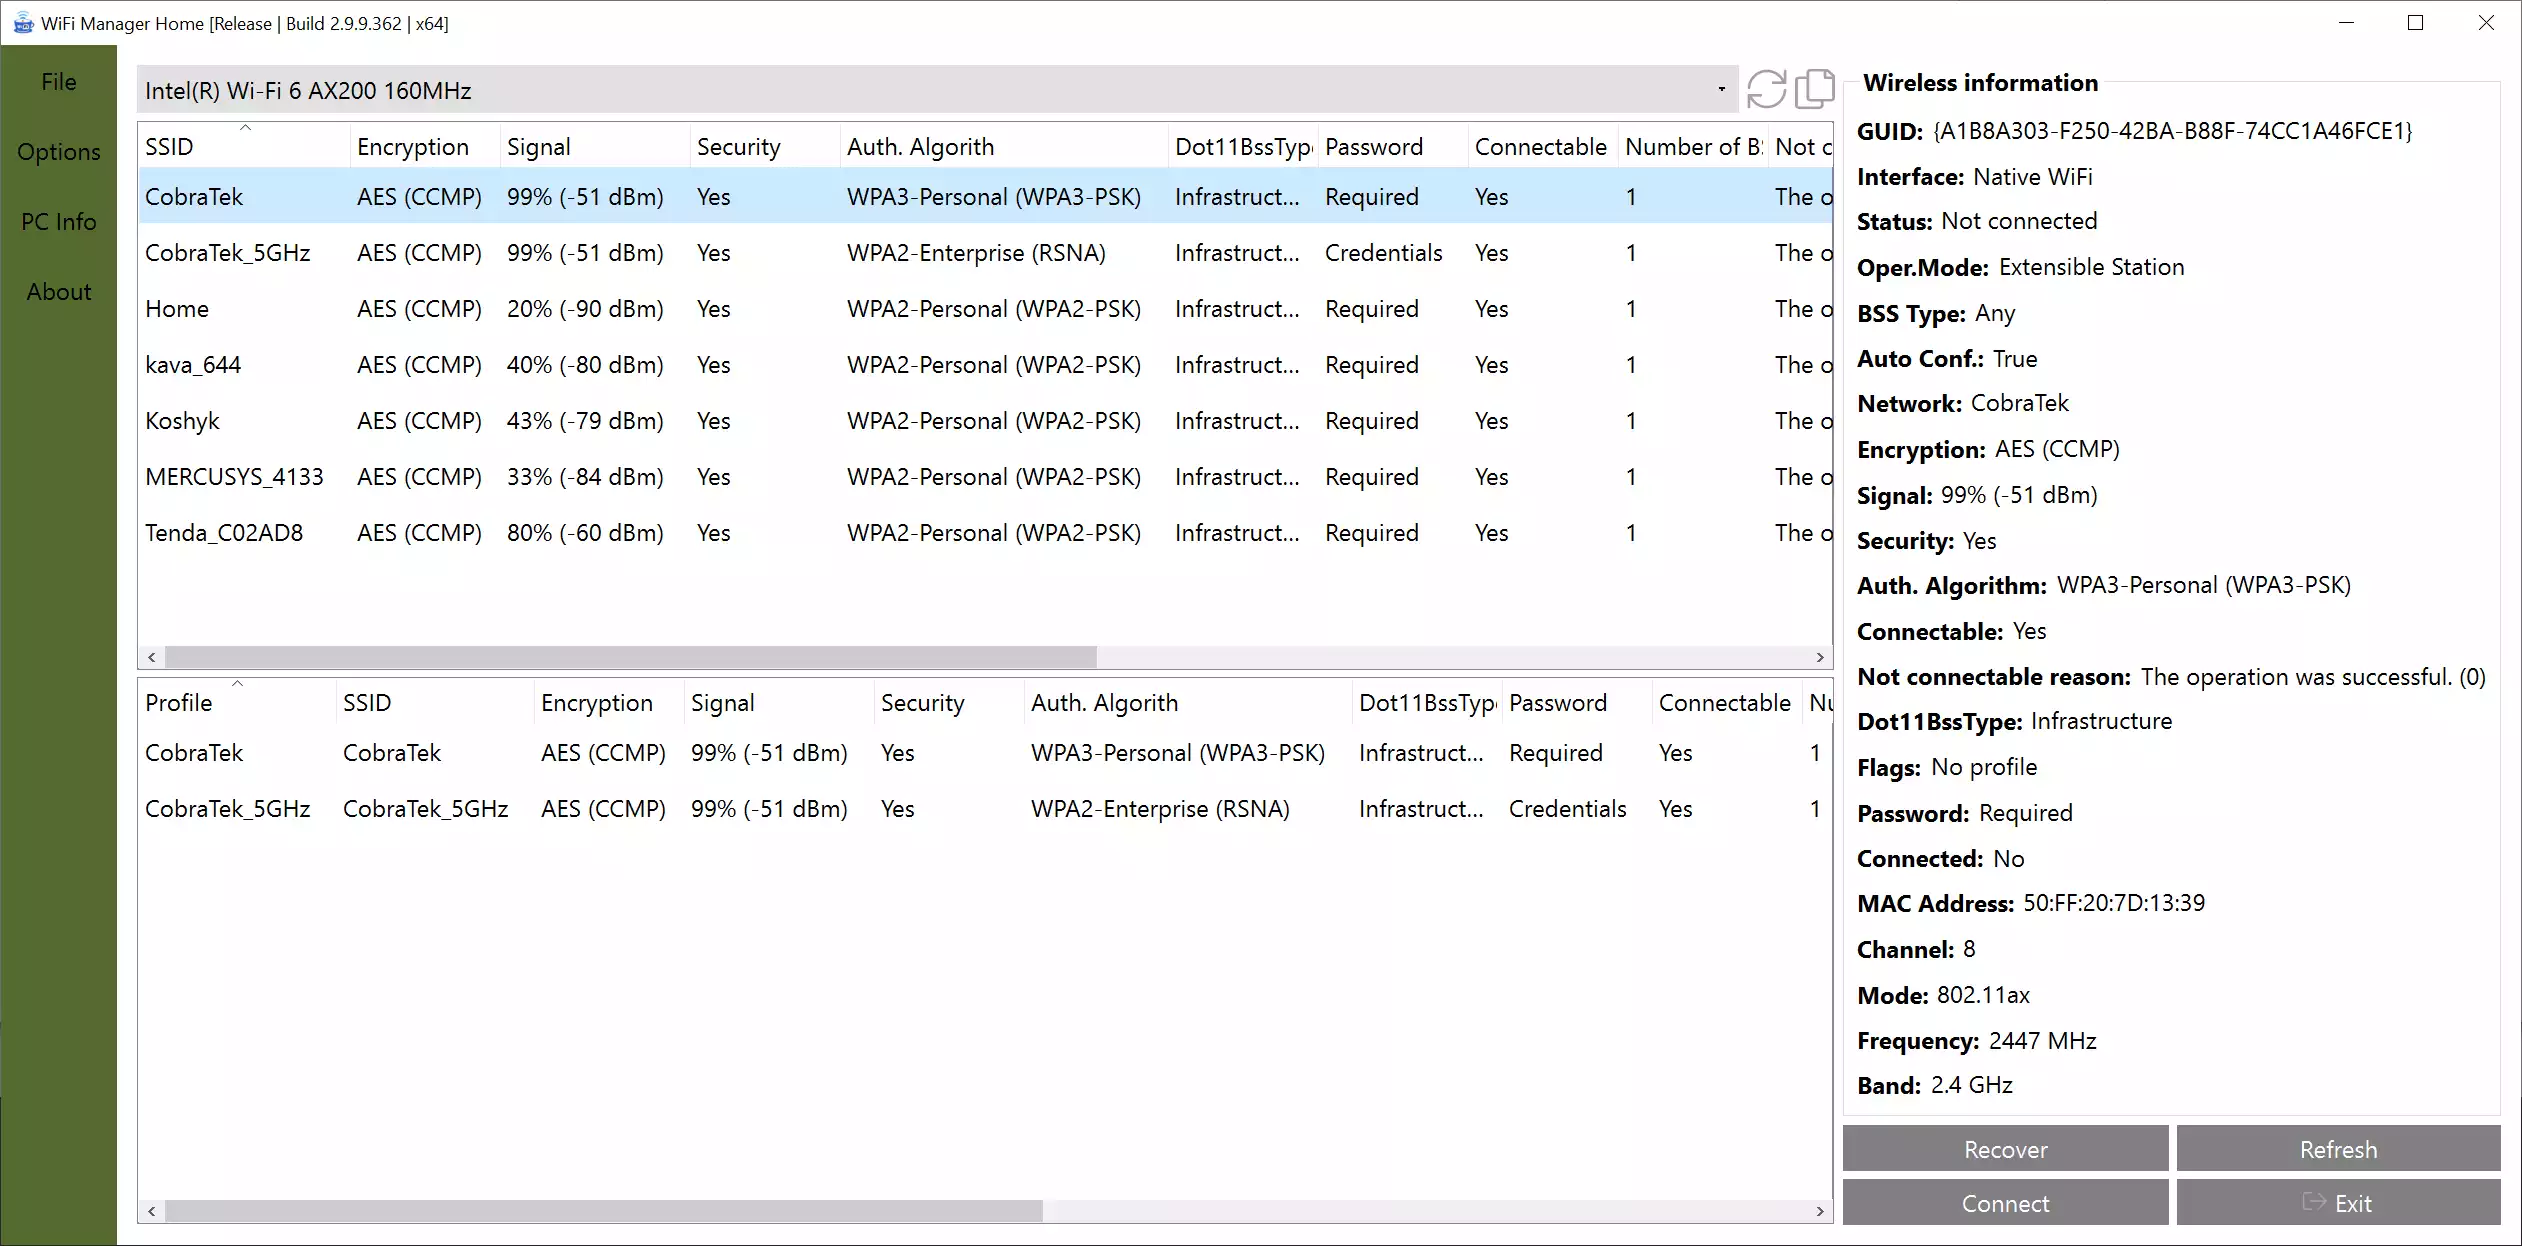This screenshot has height=1246, width=2522.
Task: Click the Flags No profile value
Action: coord(1984,767)
